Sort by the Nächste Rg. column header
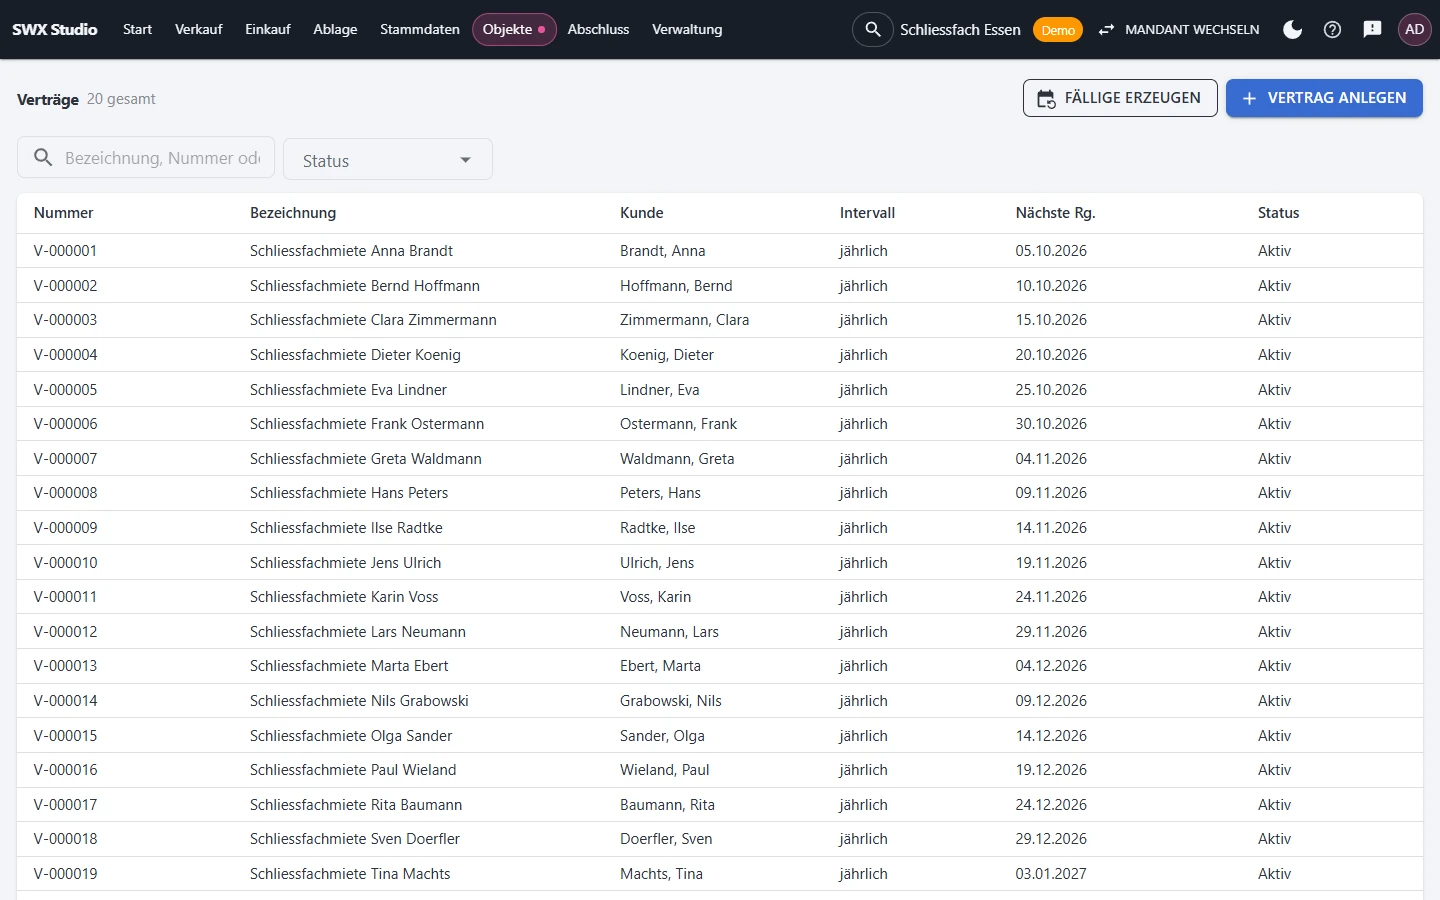1440x900 pixels. [x=1055, y=213]
